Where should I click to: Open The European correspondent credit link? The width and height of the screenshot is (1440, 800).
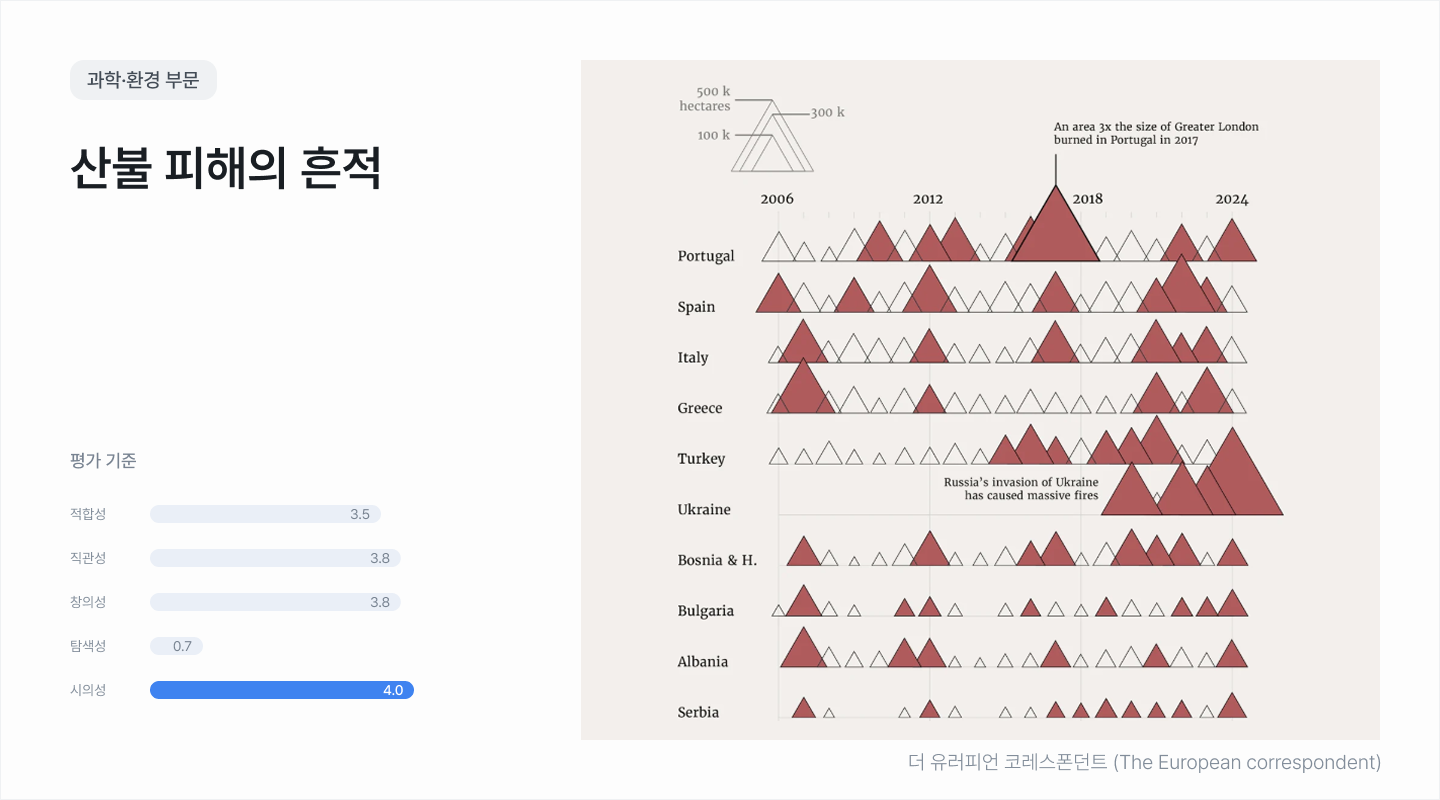[1144, 762]
